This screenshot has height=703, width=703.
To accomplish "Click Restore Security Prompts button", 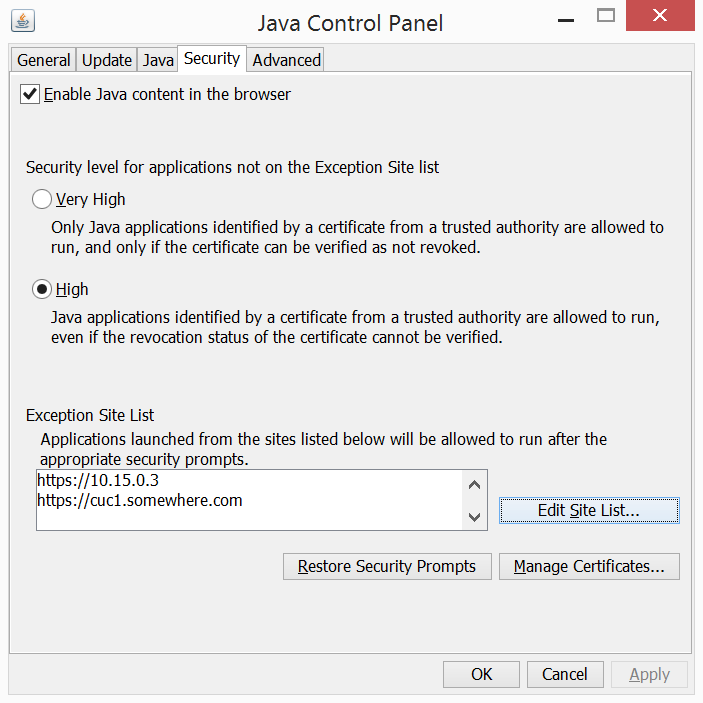I will (x=387, y=566).
